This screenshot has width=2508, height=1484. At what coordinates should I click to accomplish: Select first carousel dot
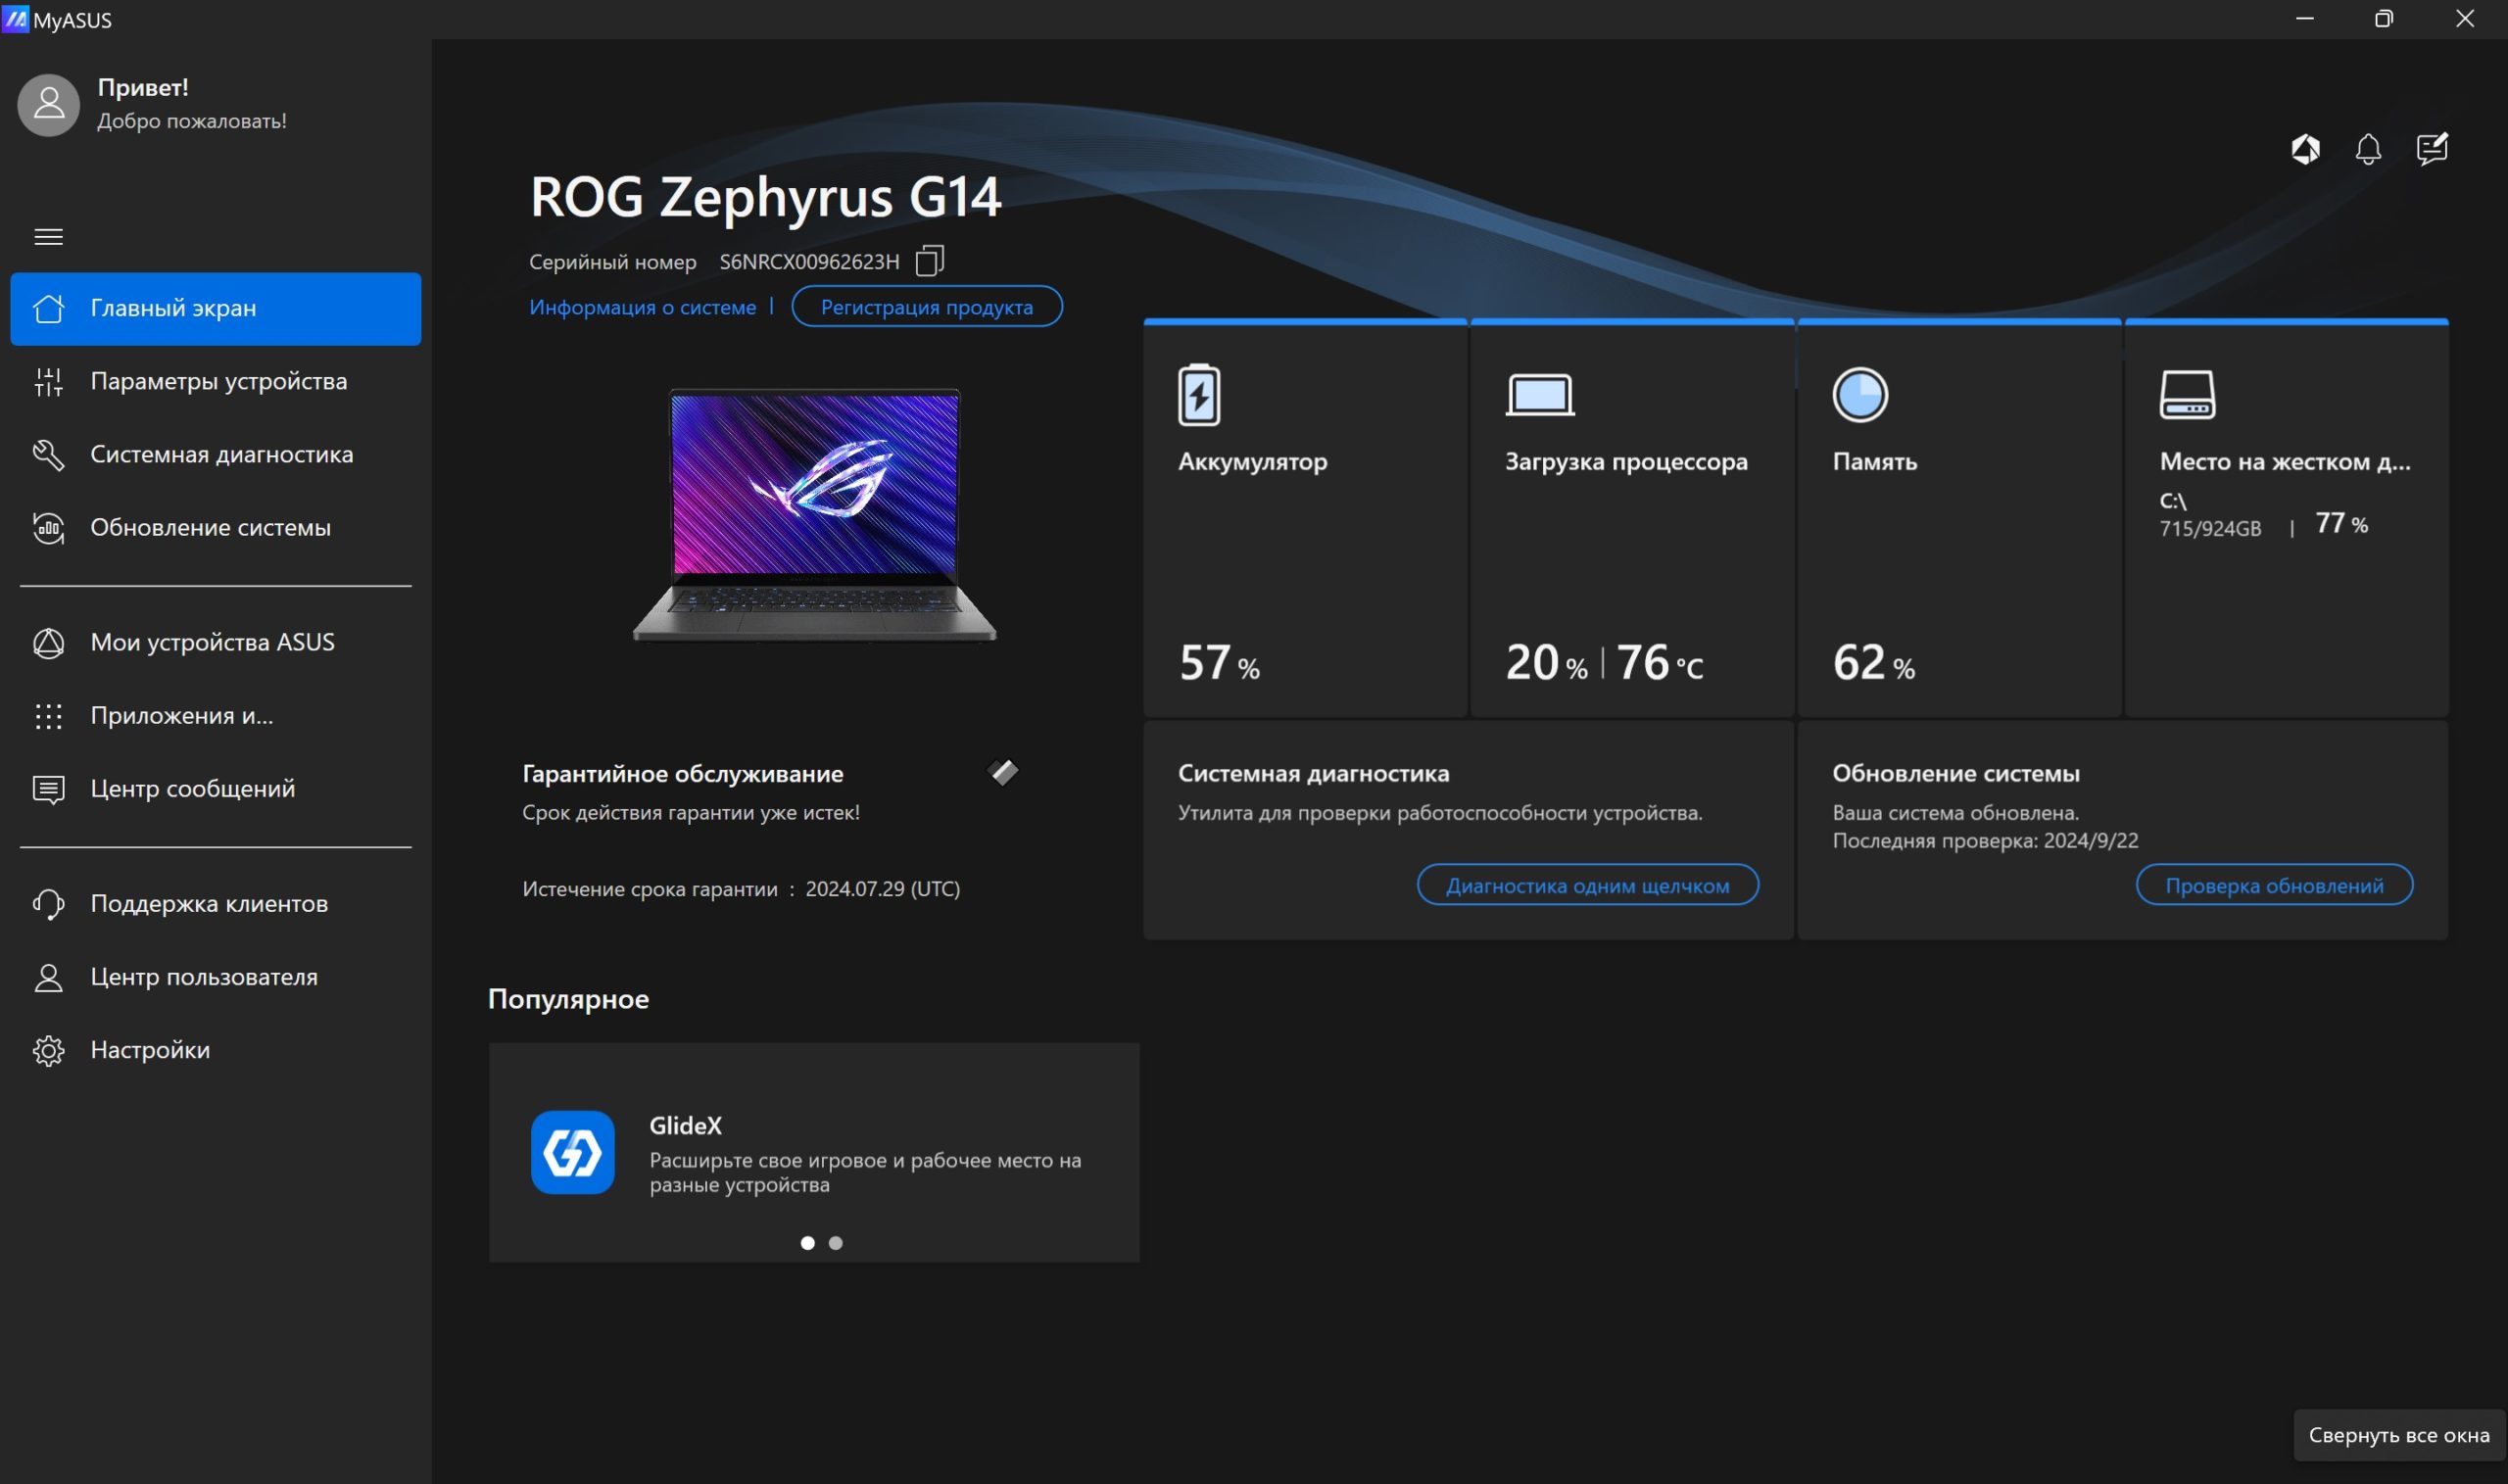pos(807,1243)
